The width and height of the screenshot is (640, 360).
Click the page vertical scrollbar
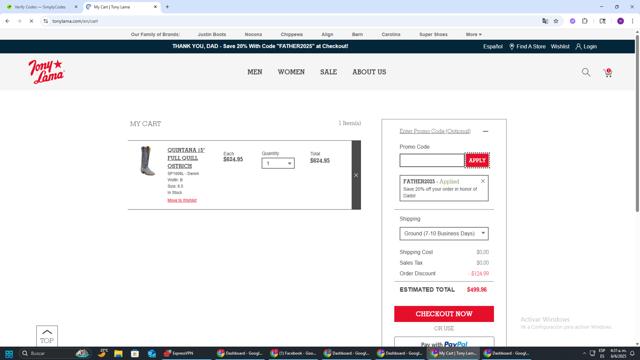tap(637, 124)
